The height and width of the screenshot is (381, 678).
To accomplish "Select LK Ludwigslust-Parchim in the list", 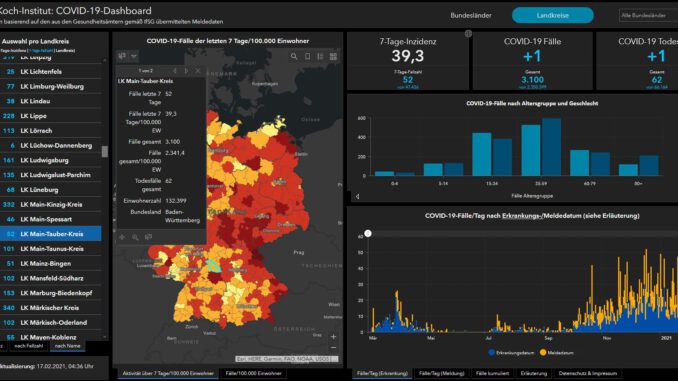I will tap(51, 175).
